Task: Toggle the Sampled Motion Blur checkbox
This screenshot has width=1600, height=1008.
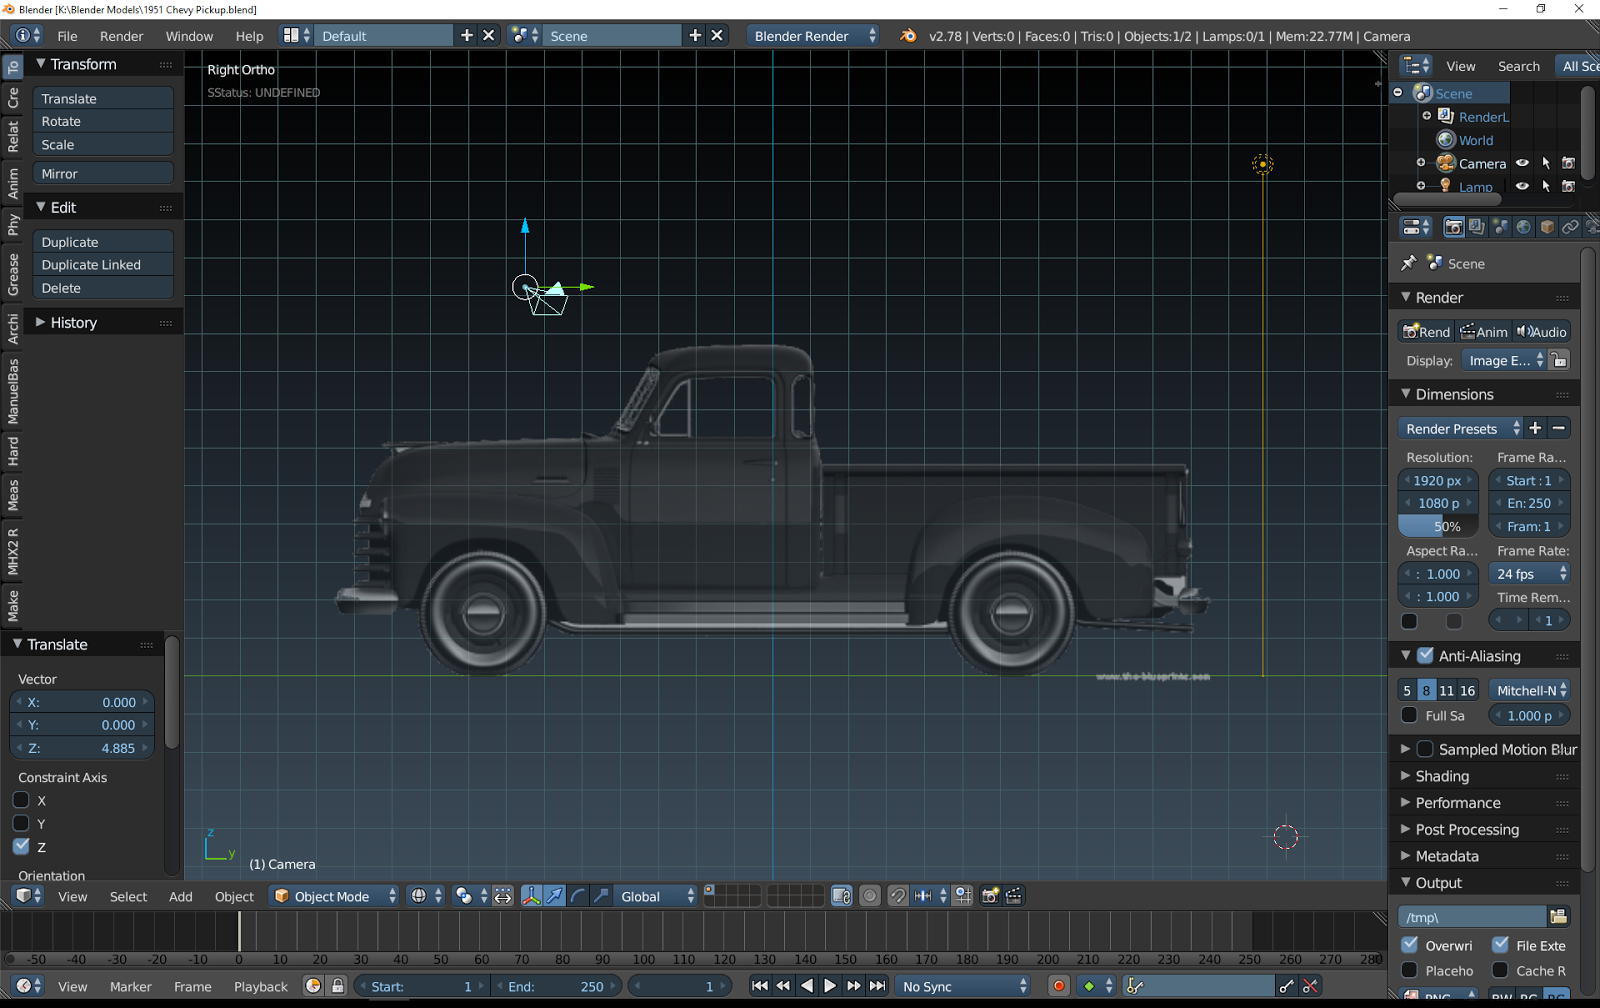Action: 1425,748
